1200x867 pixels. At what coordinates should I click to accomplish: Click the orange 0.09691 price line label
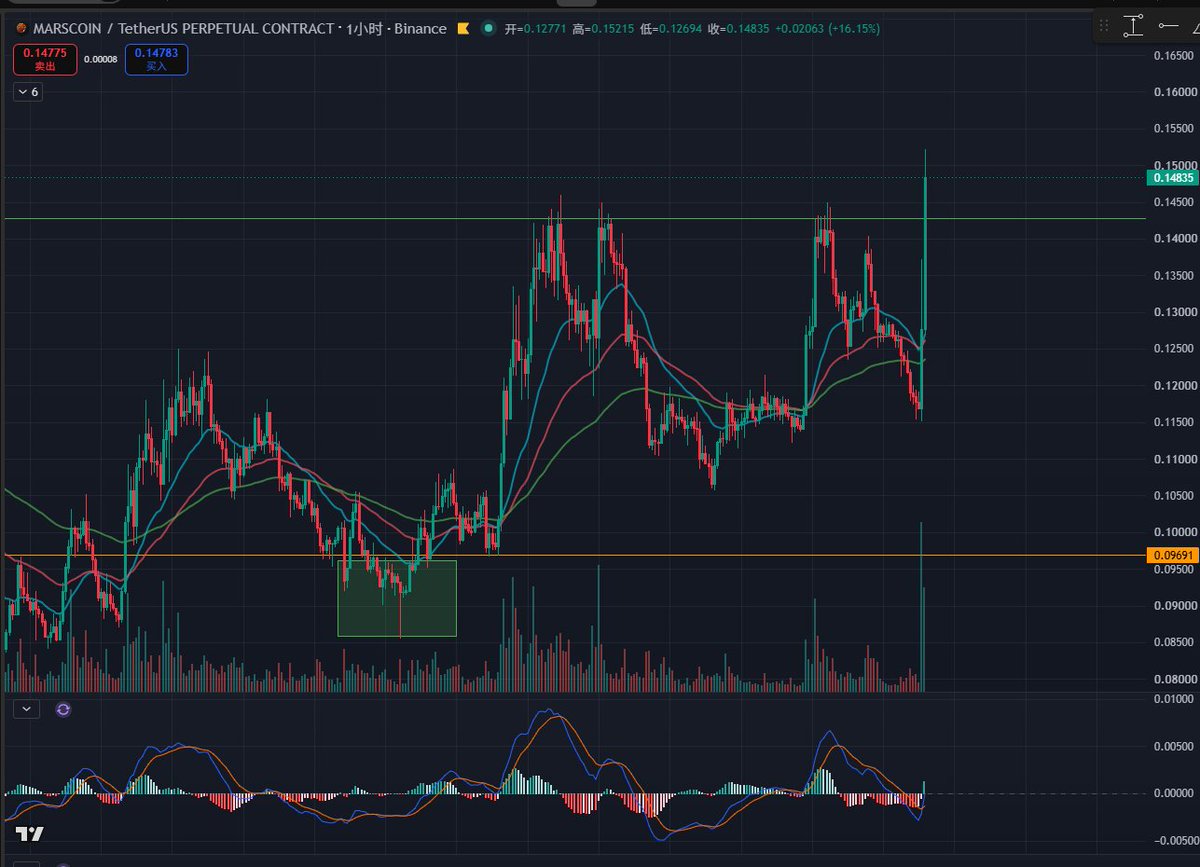[x=1172, y=555]
